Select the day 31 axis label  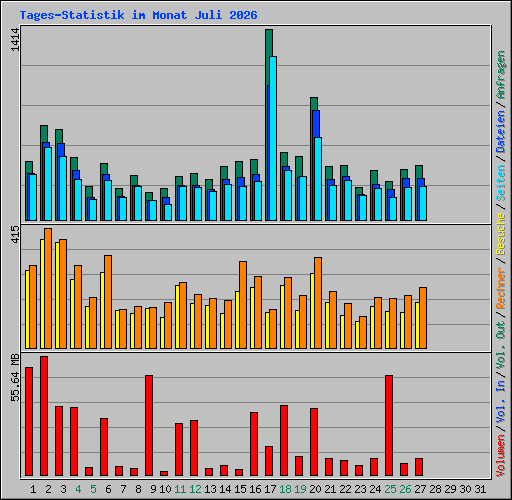coord(480,489)
